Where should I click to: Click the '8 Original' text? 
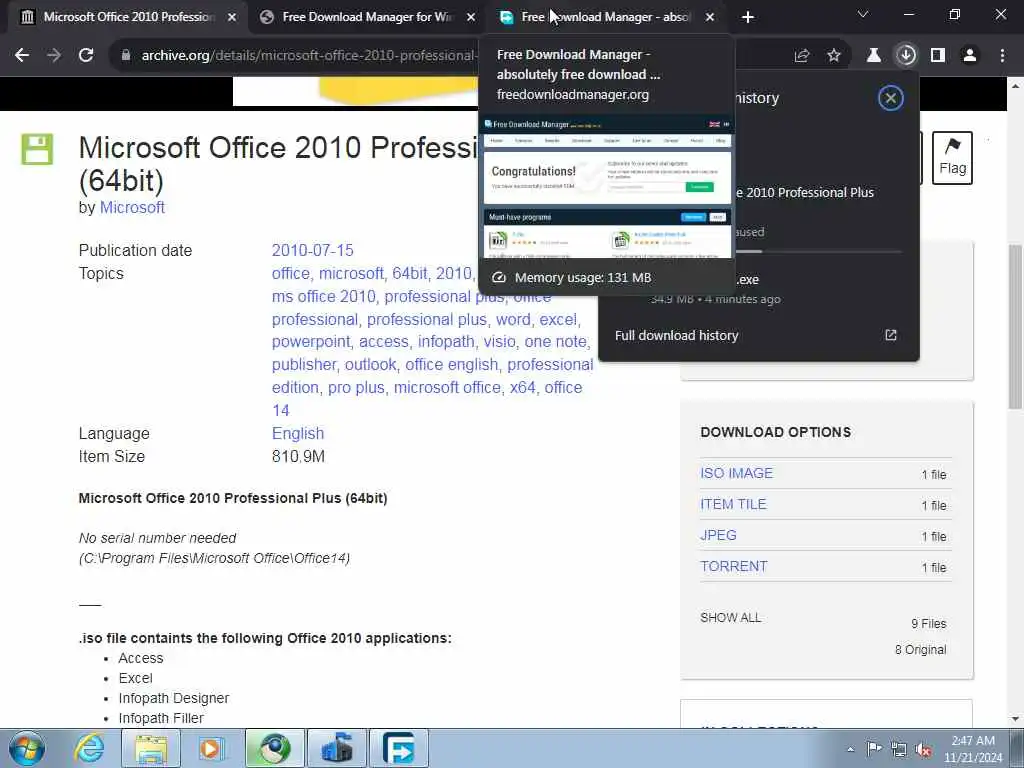click(x=920, y=650)
